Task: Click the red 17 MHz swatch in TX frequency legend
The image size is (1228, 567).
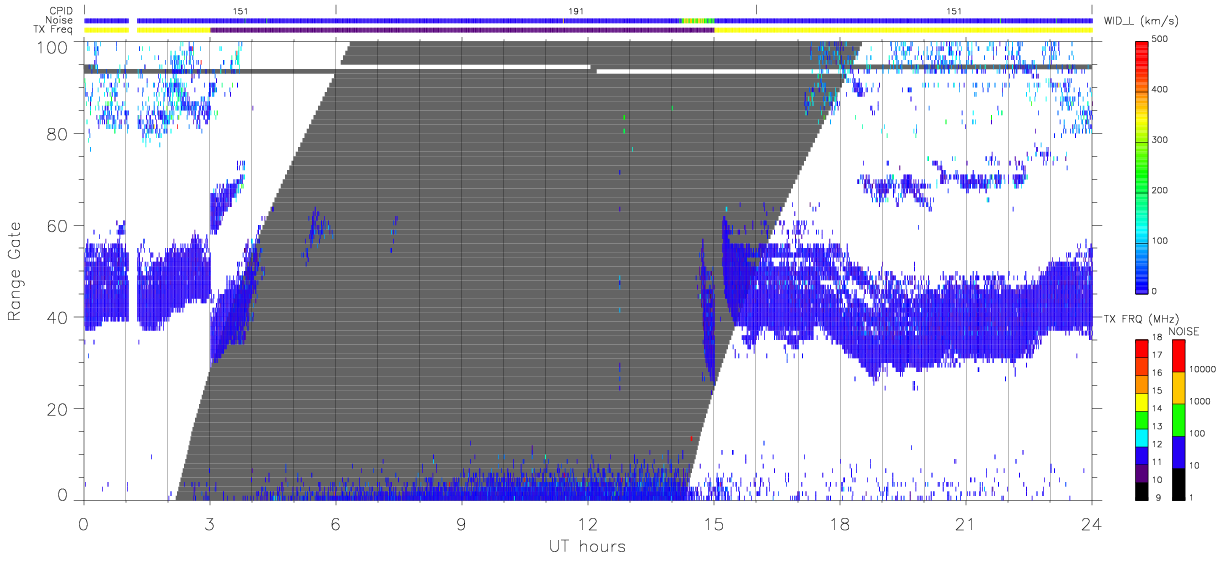Action: (x=1142, y=349)
